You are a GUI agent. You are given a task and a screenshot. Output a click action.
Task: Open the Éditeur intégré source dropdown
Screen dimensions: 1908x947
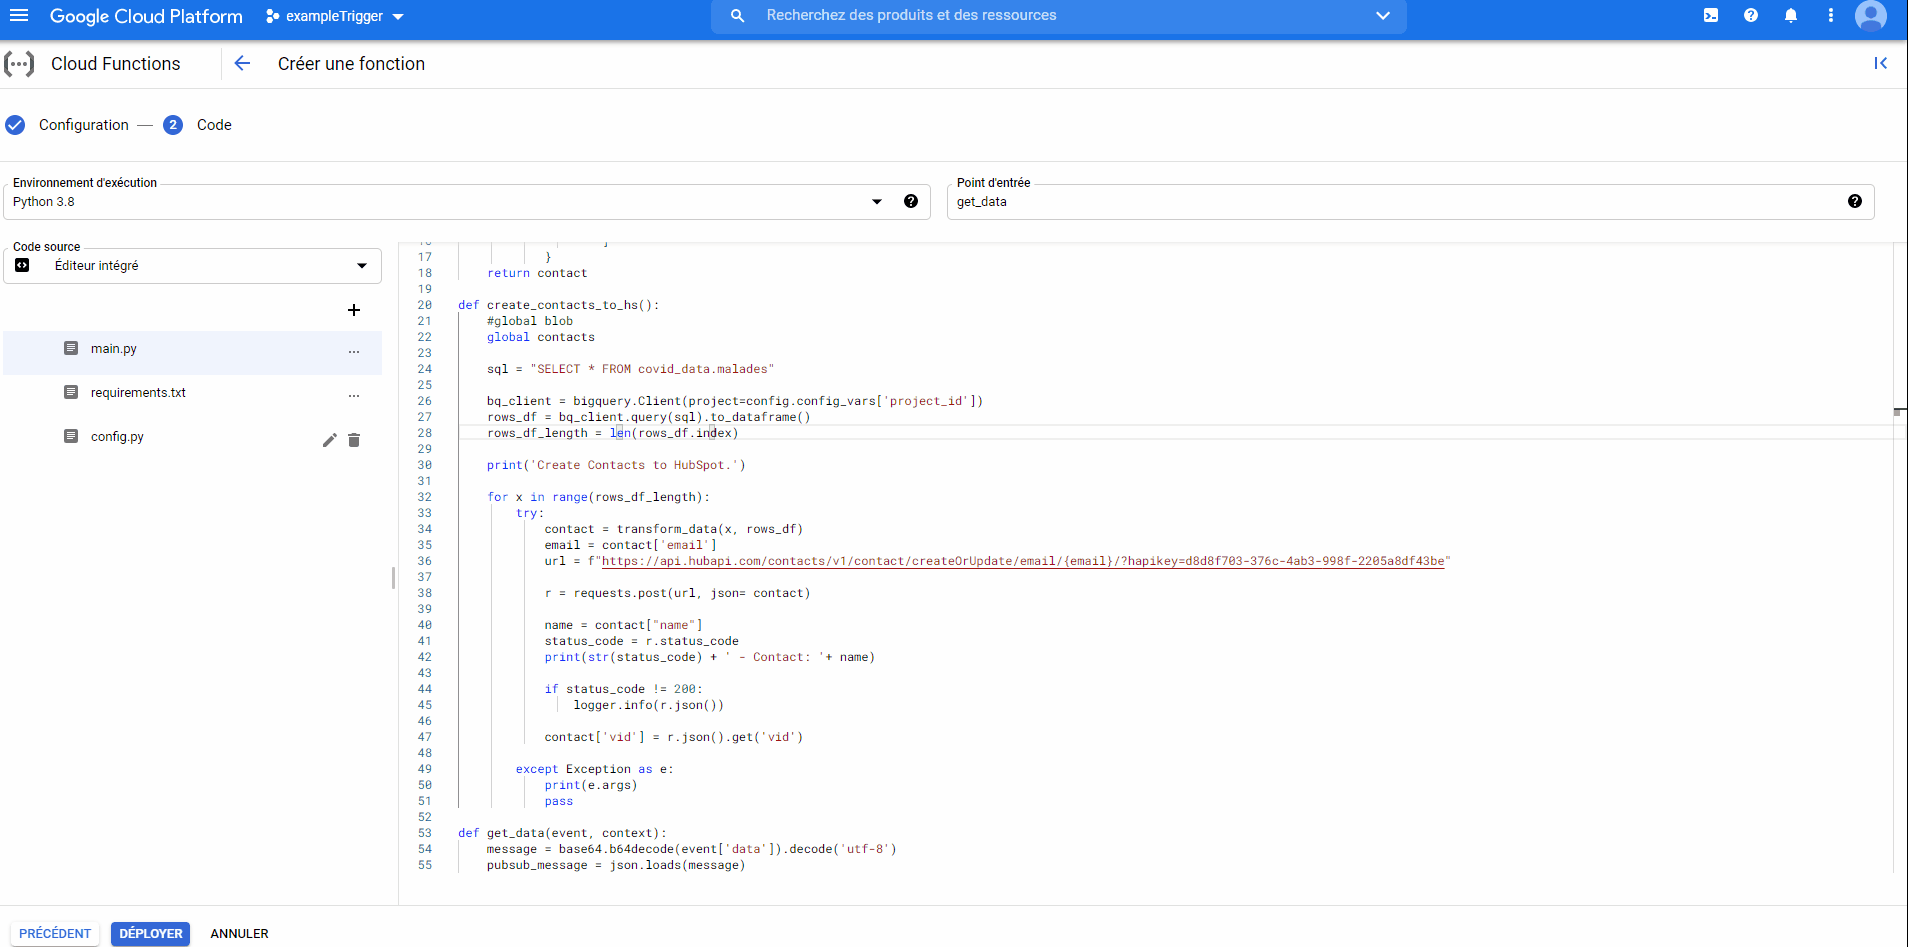click(193, 266)
